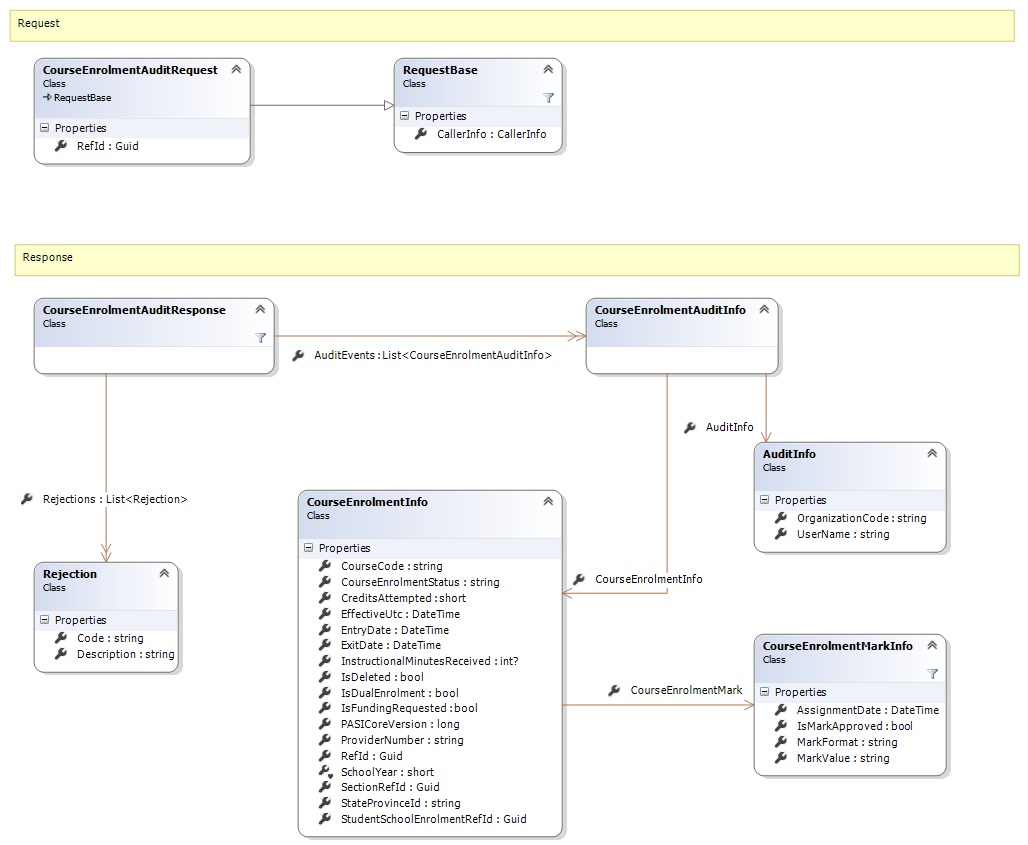Collapse Properties section in CourseEnrolmentMarkInfo
The width and height of the screenshot is (1028, 845).
[764, 692]
